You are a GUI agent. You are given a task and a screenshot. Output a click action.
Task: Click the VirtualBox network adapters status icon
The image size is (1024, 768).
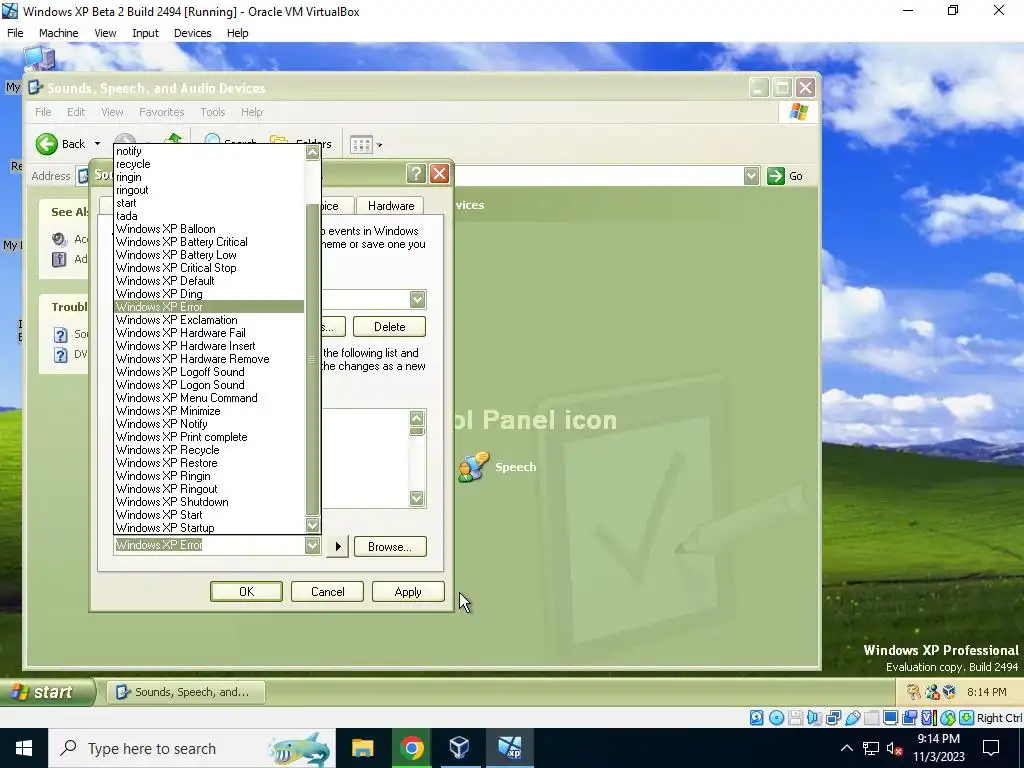[833, 718]
